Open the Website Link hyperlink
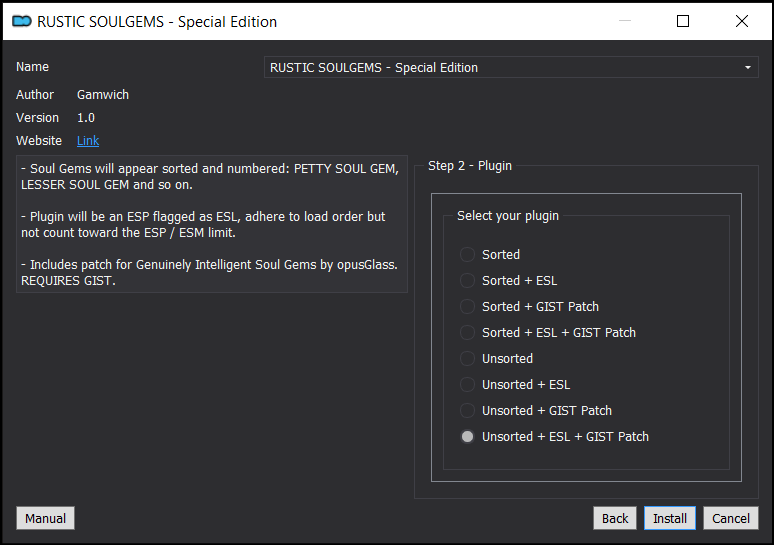 click(88, 141)
